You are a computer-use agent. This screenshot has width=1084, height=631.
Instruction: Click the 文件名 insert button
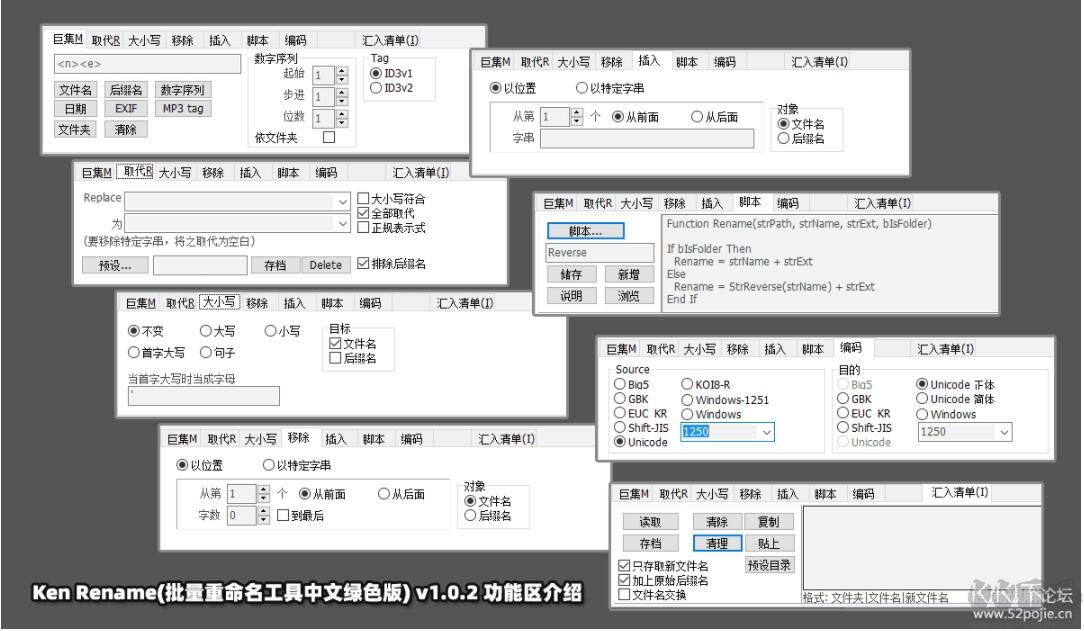(x=76, y=89)
